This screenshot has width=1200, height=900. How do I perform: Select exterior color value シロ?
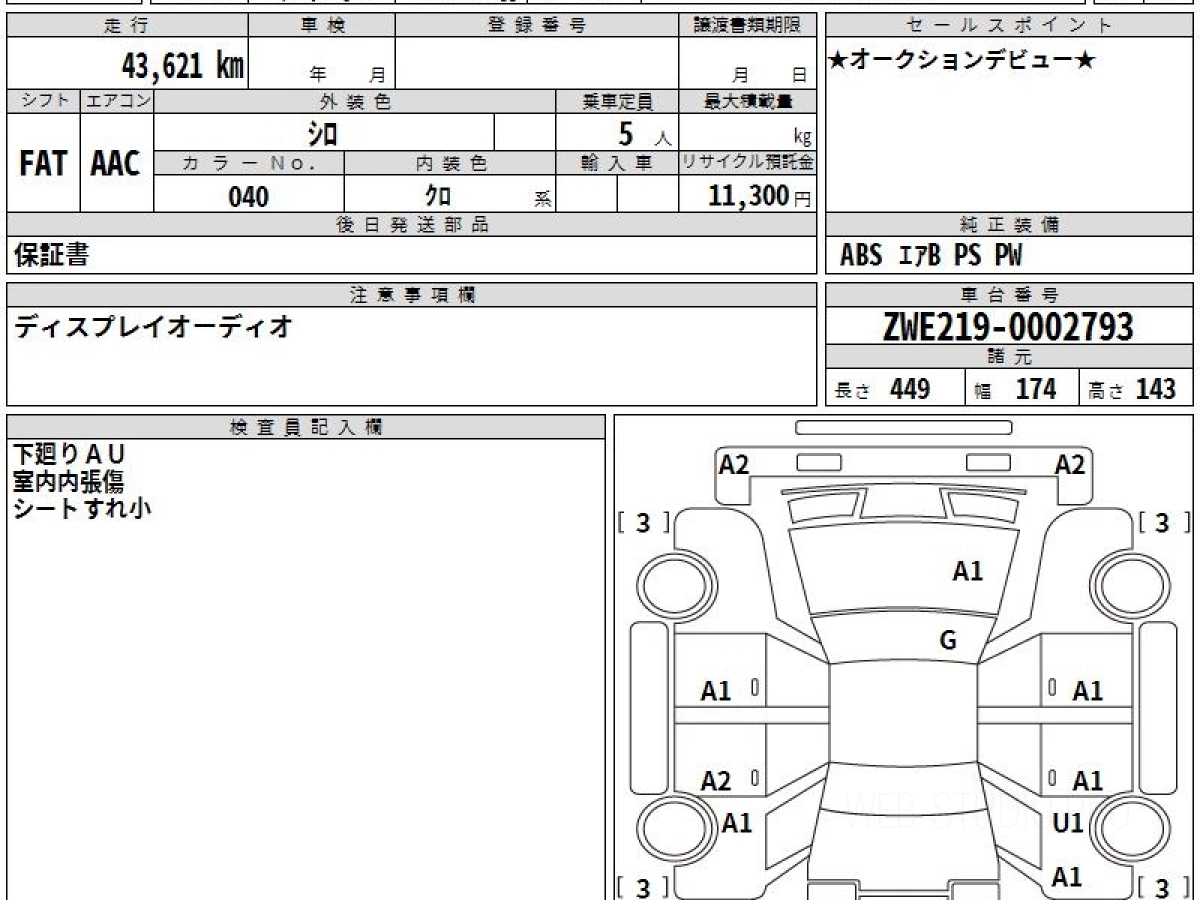tap(323, 132)
